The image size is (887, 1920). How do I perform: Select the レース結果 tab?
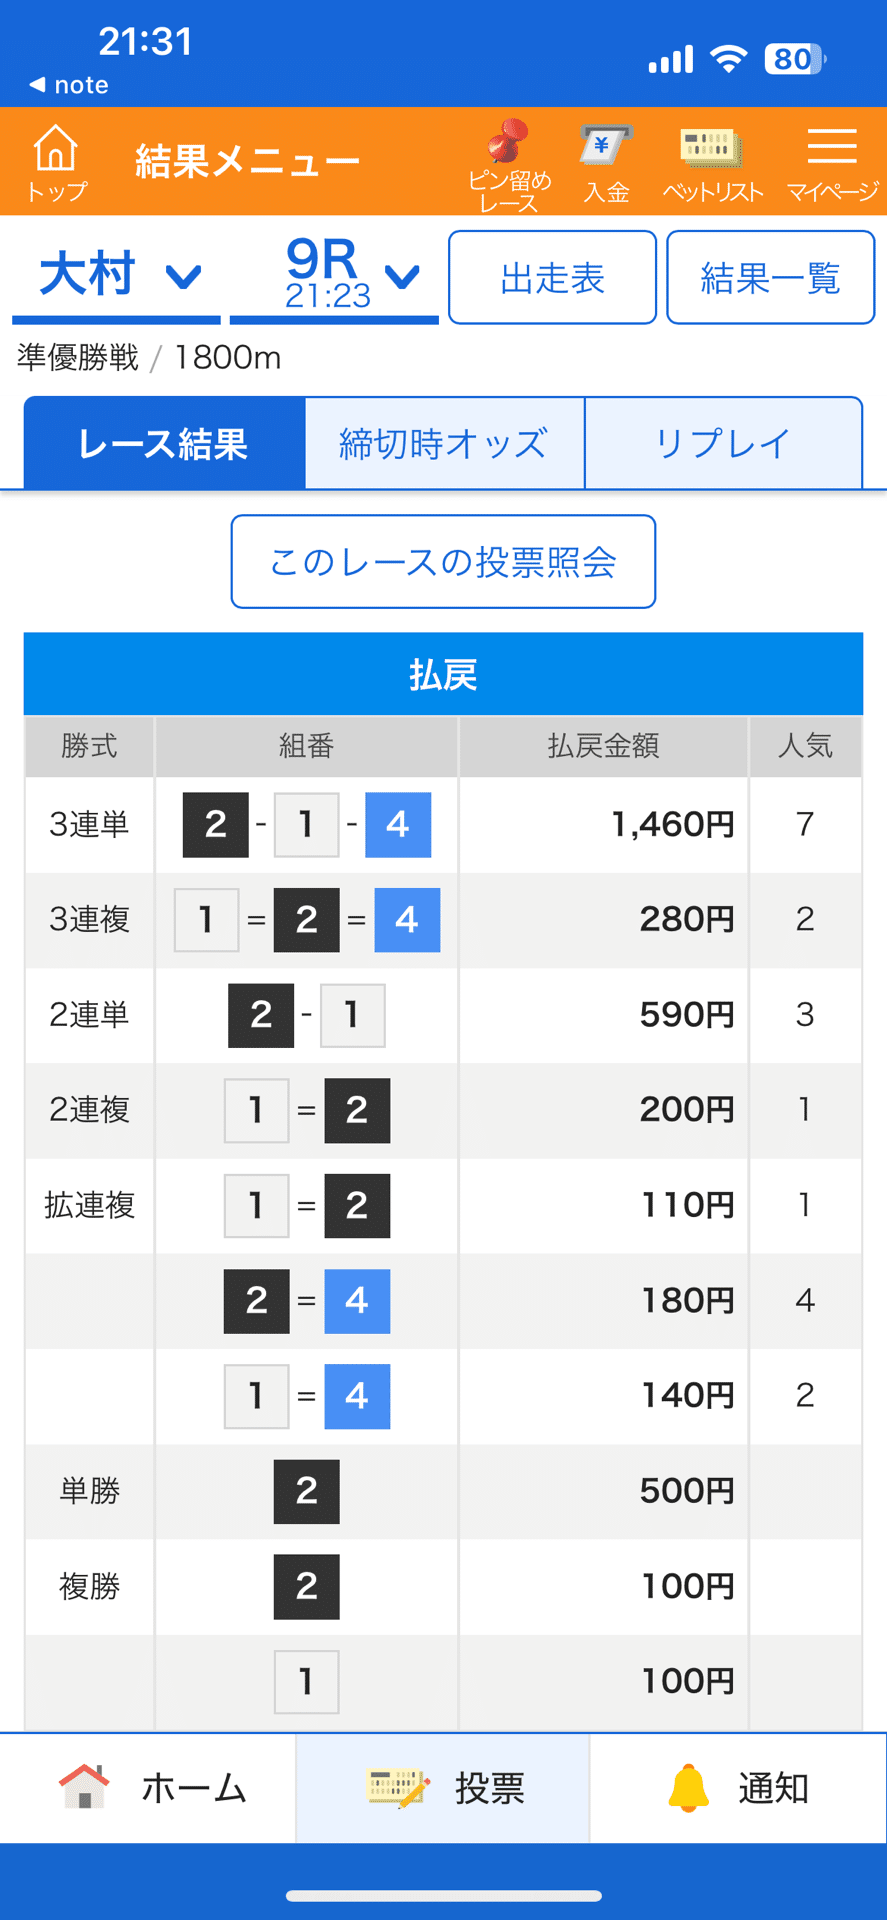click(x=163, y=443)
